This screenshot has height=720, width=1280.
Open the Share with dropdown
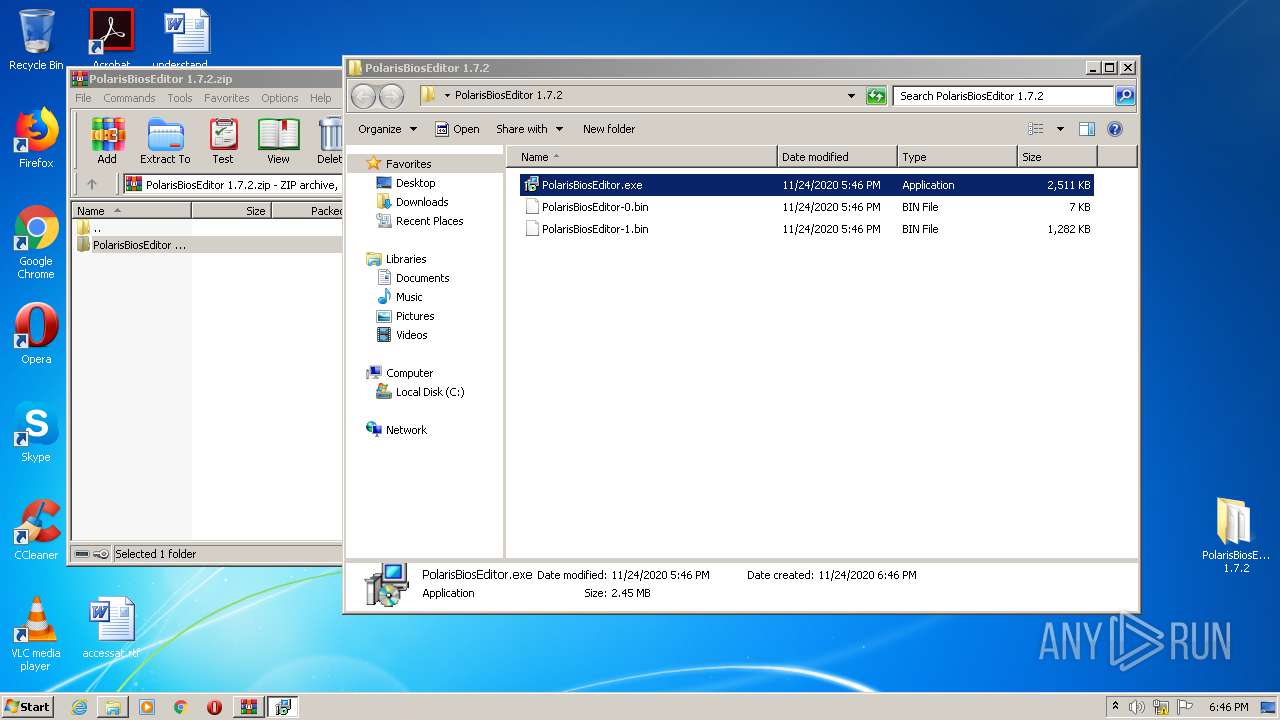[x=529, y=129]
